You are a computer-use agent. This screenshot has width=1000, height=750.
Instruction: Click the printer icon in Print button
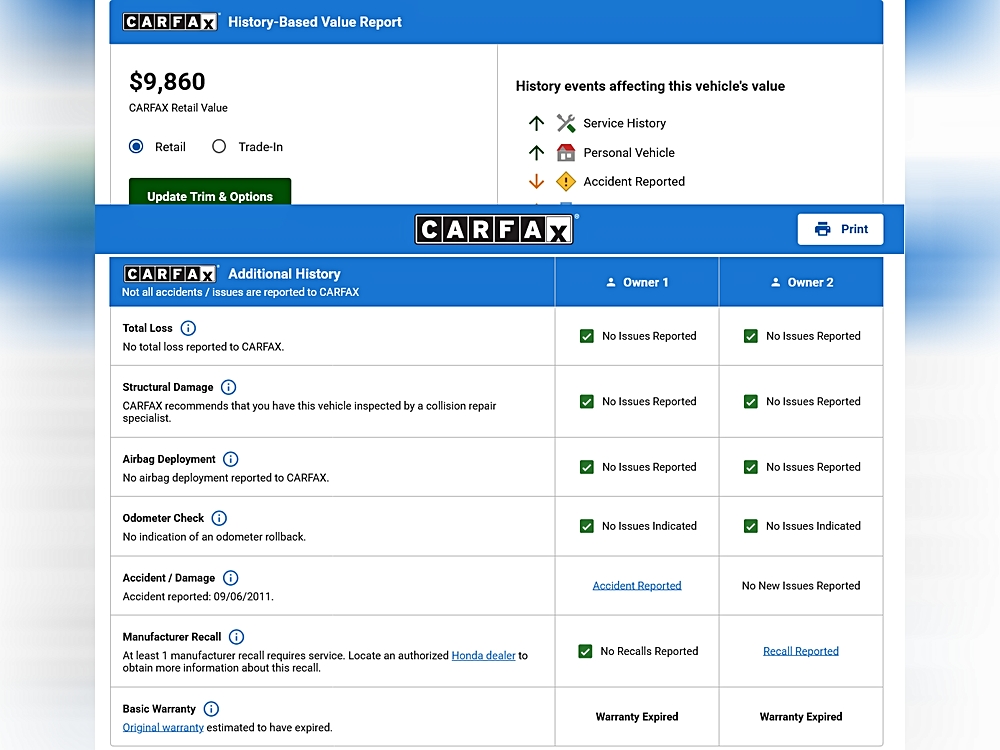[823, 229]
